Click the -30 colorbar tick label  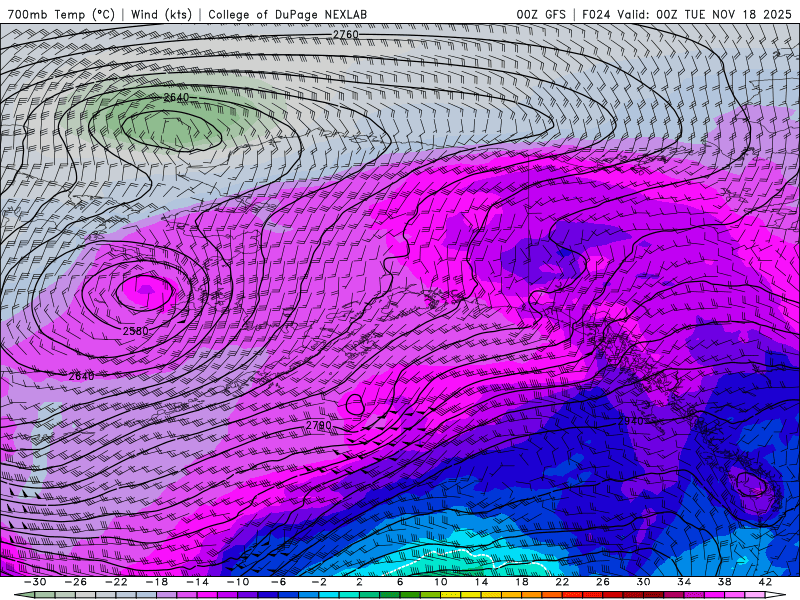pyautogui.click(x=35, y=582)
